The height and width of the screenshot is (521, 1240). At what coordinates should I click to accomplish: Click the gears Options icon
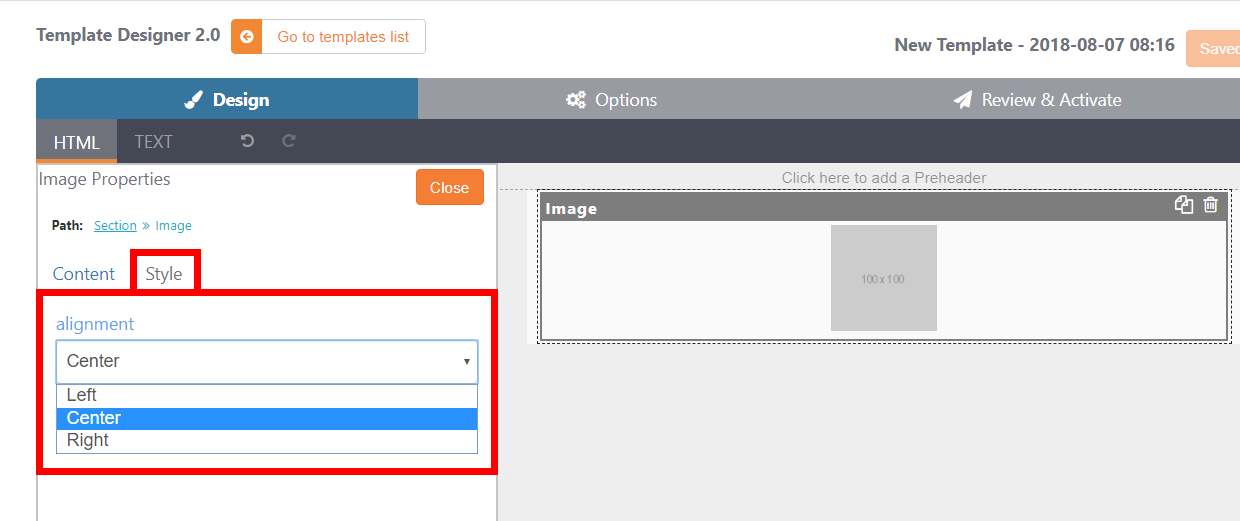click(576, 100)
